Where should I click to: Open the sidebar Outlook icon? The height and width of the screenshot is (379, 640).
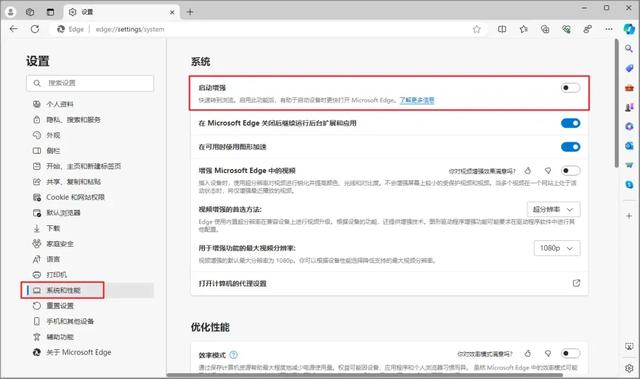coord(629,146)
